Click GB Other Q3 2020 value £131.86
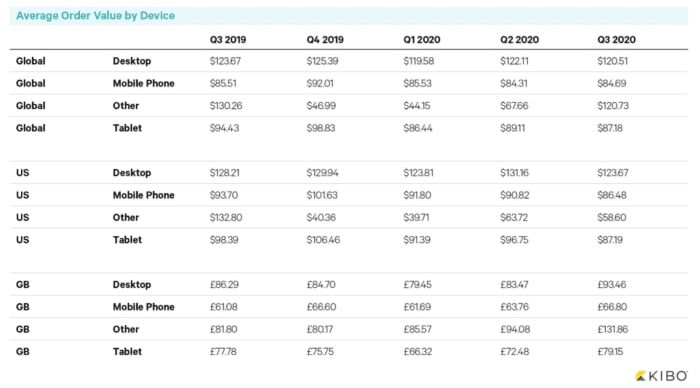This screenshot has width=700, height=388. (x=612, y=329)
